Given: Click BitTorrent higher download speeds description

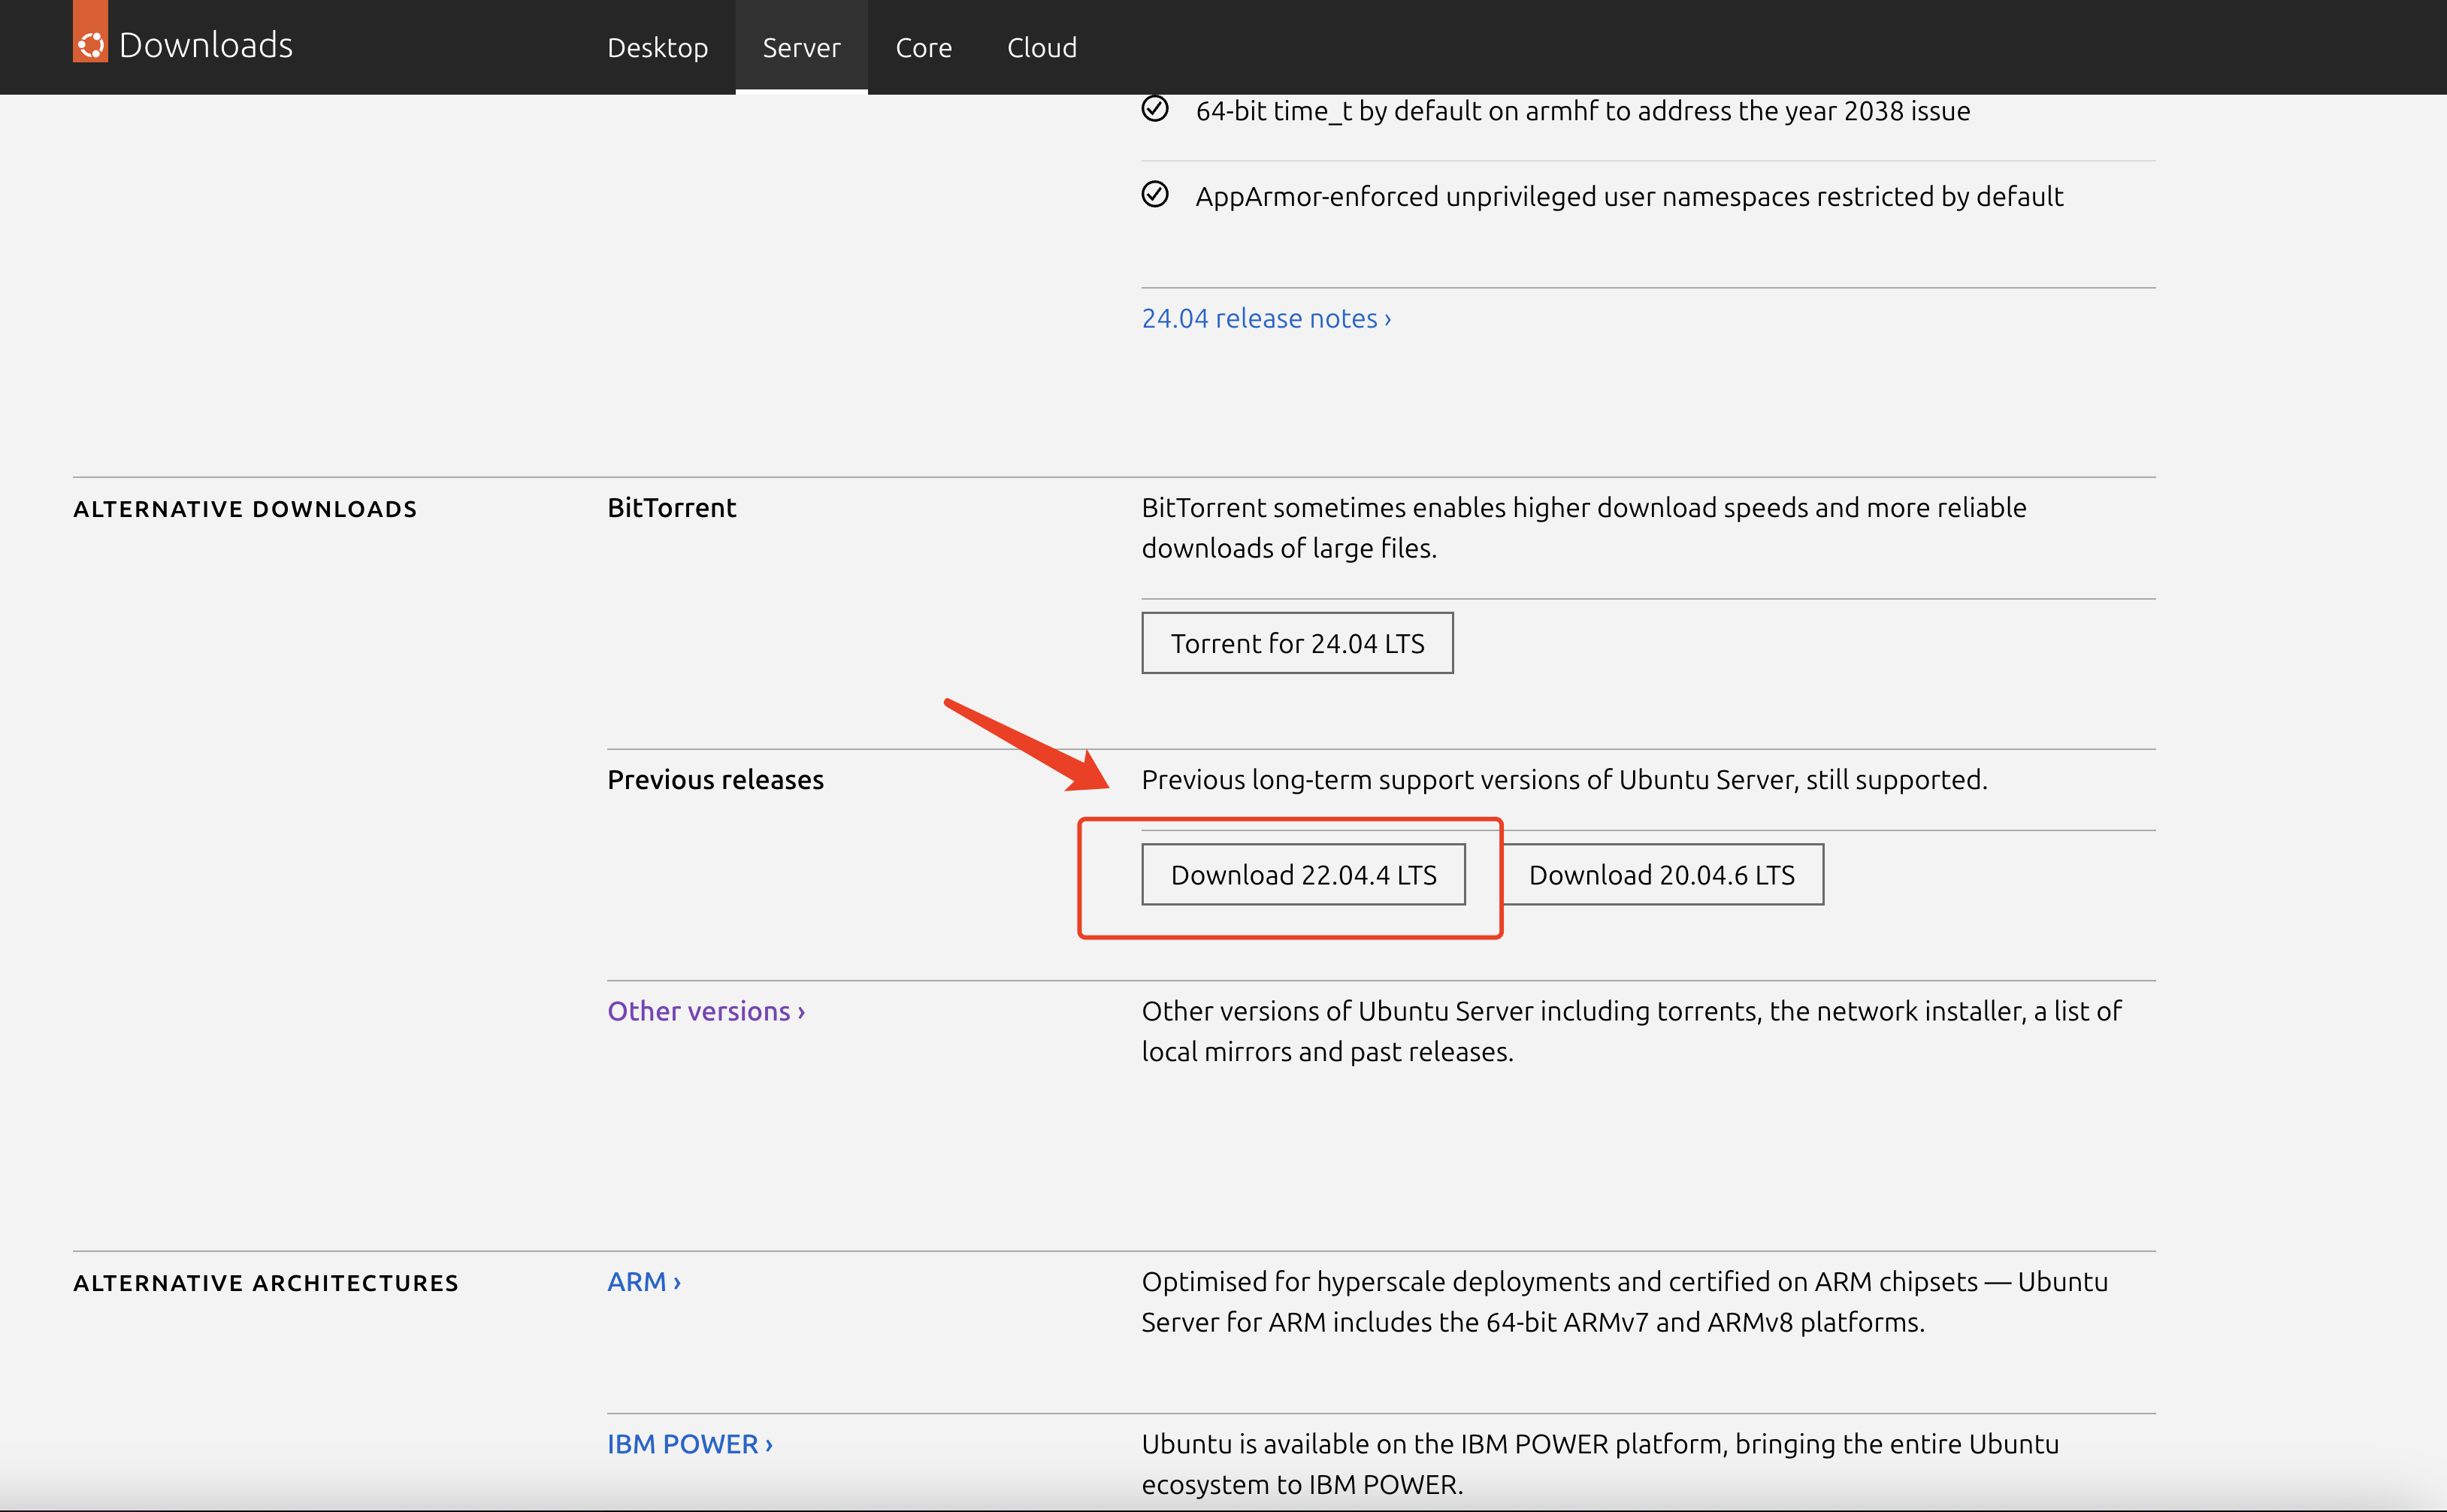Looking at the screenshot, I should [x=1584, y=528].
